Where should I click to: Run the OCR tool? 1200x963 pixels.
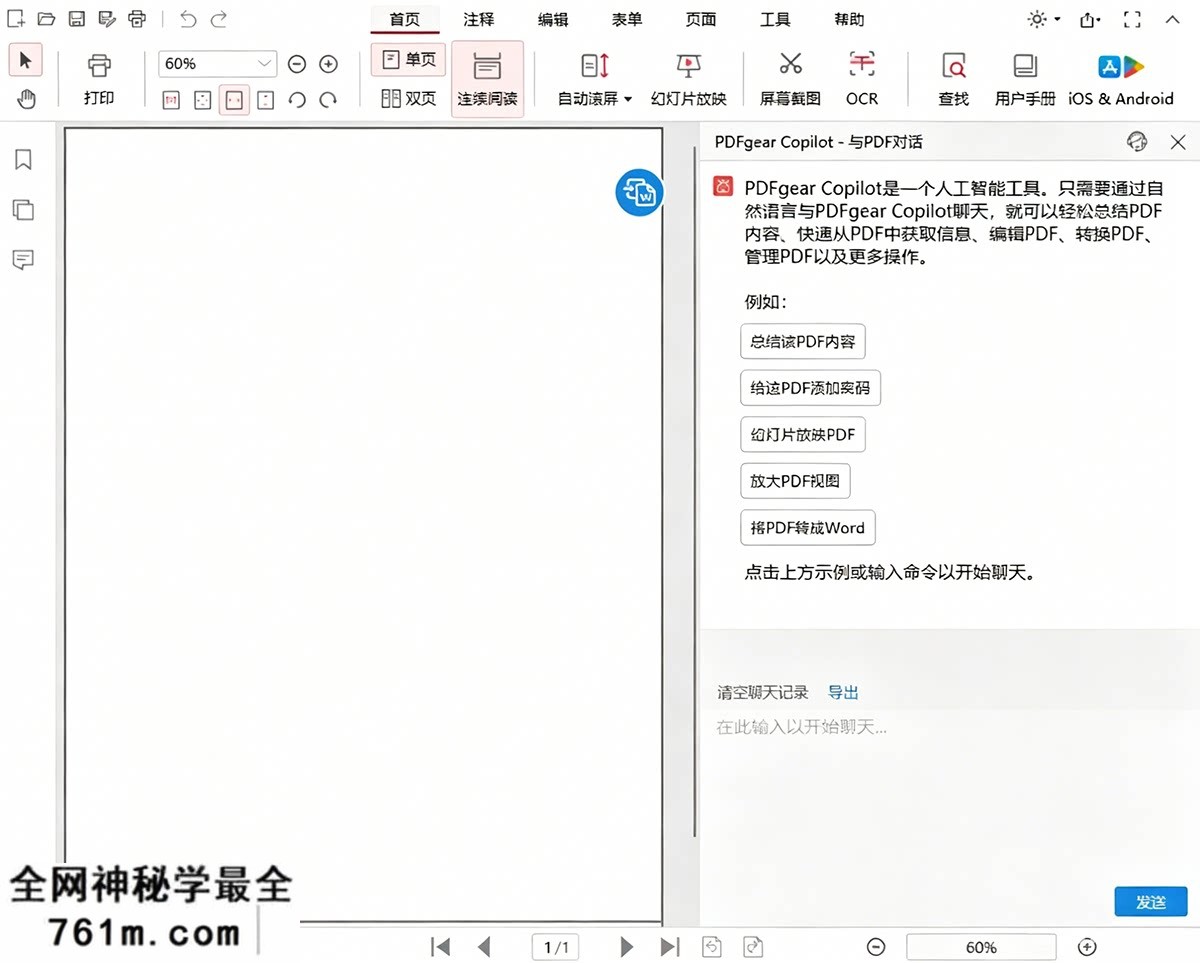point(862,79)
